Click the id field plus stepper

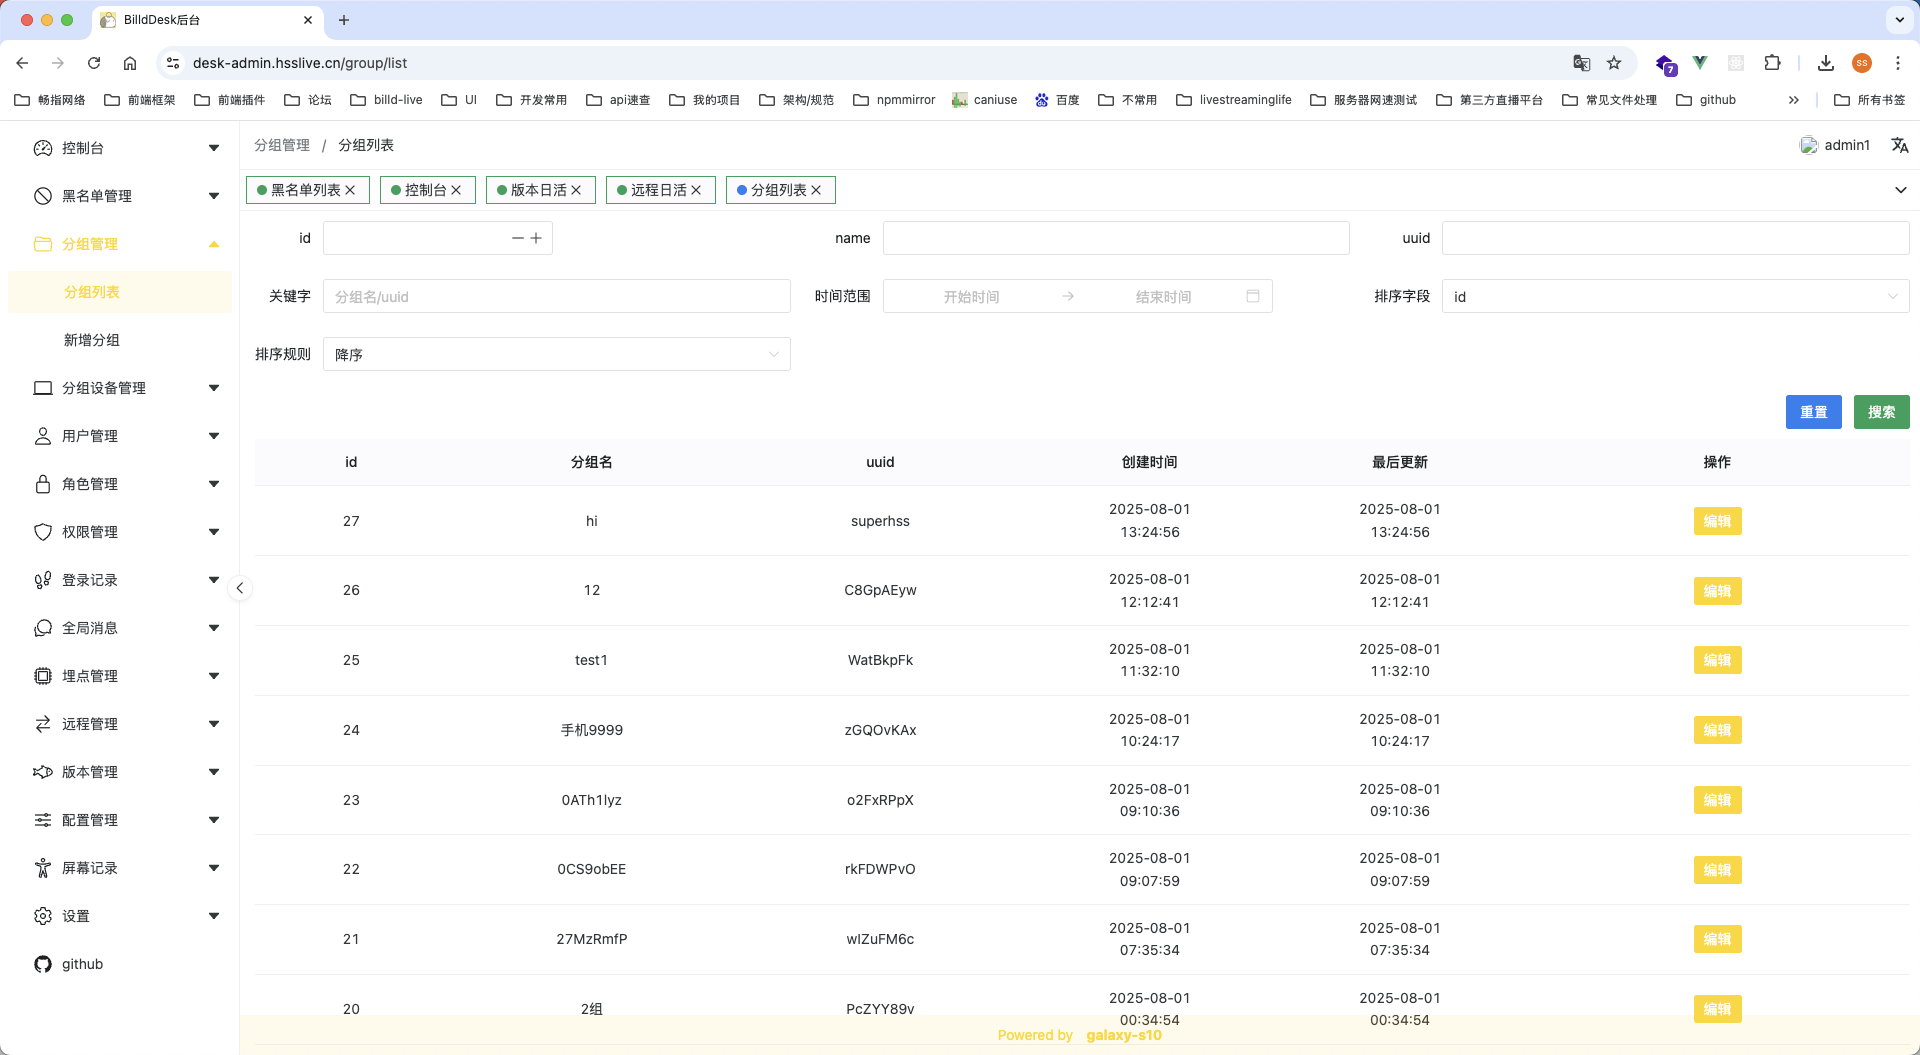536,238
